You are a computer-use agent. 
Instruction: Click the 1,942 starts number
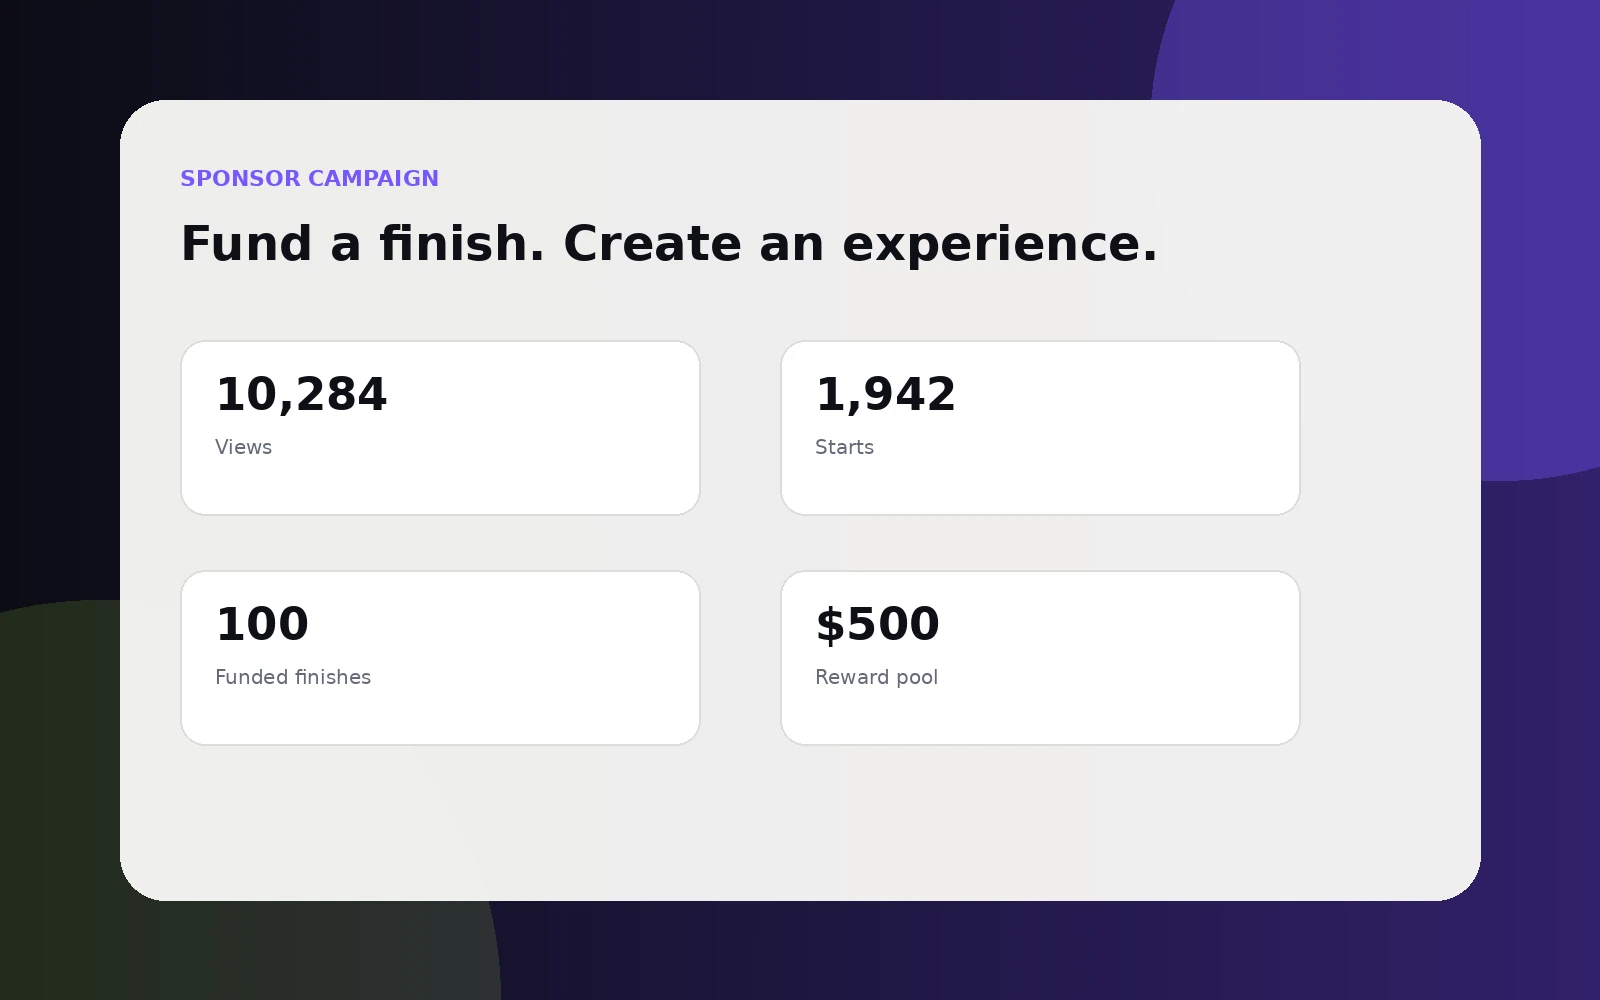[x=886, y=394]
